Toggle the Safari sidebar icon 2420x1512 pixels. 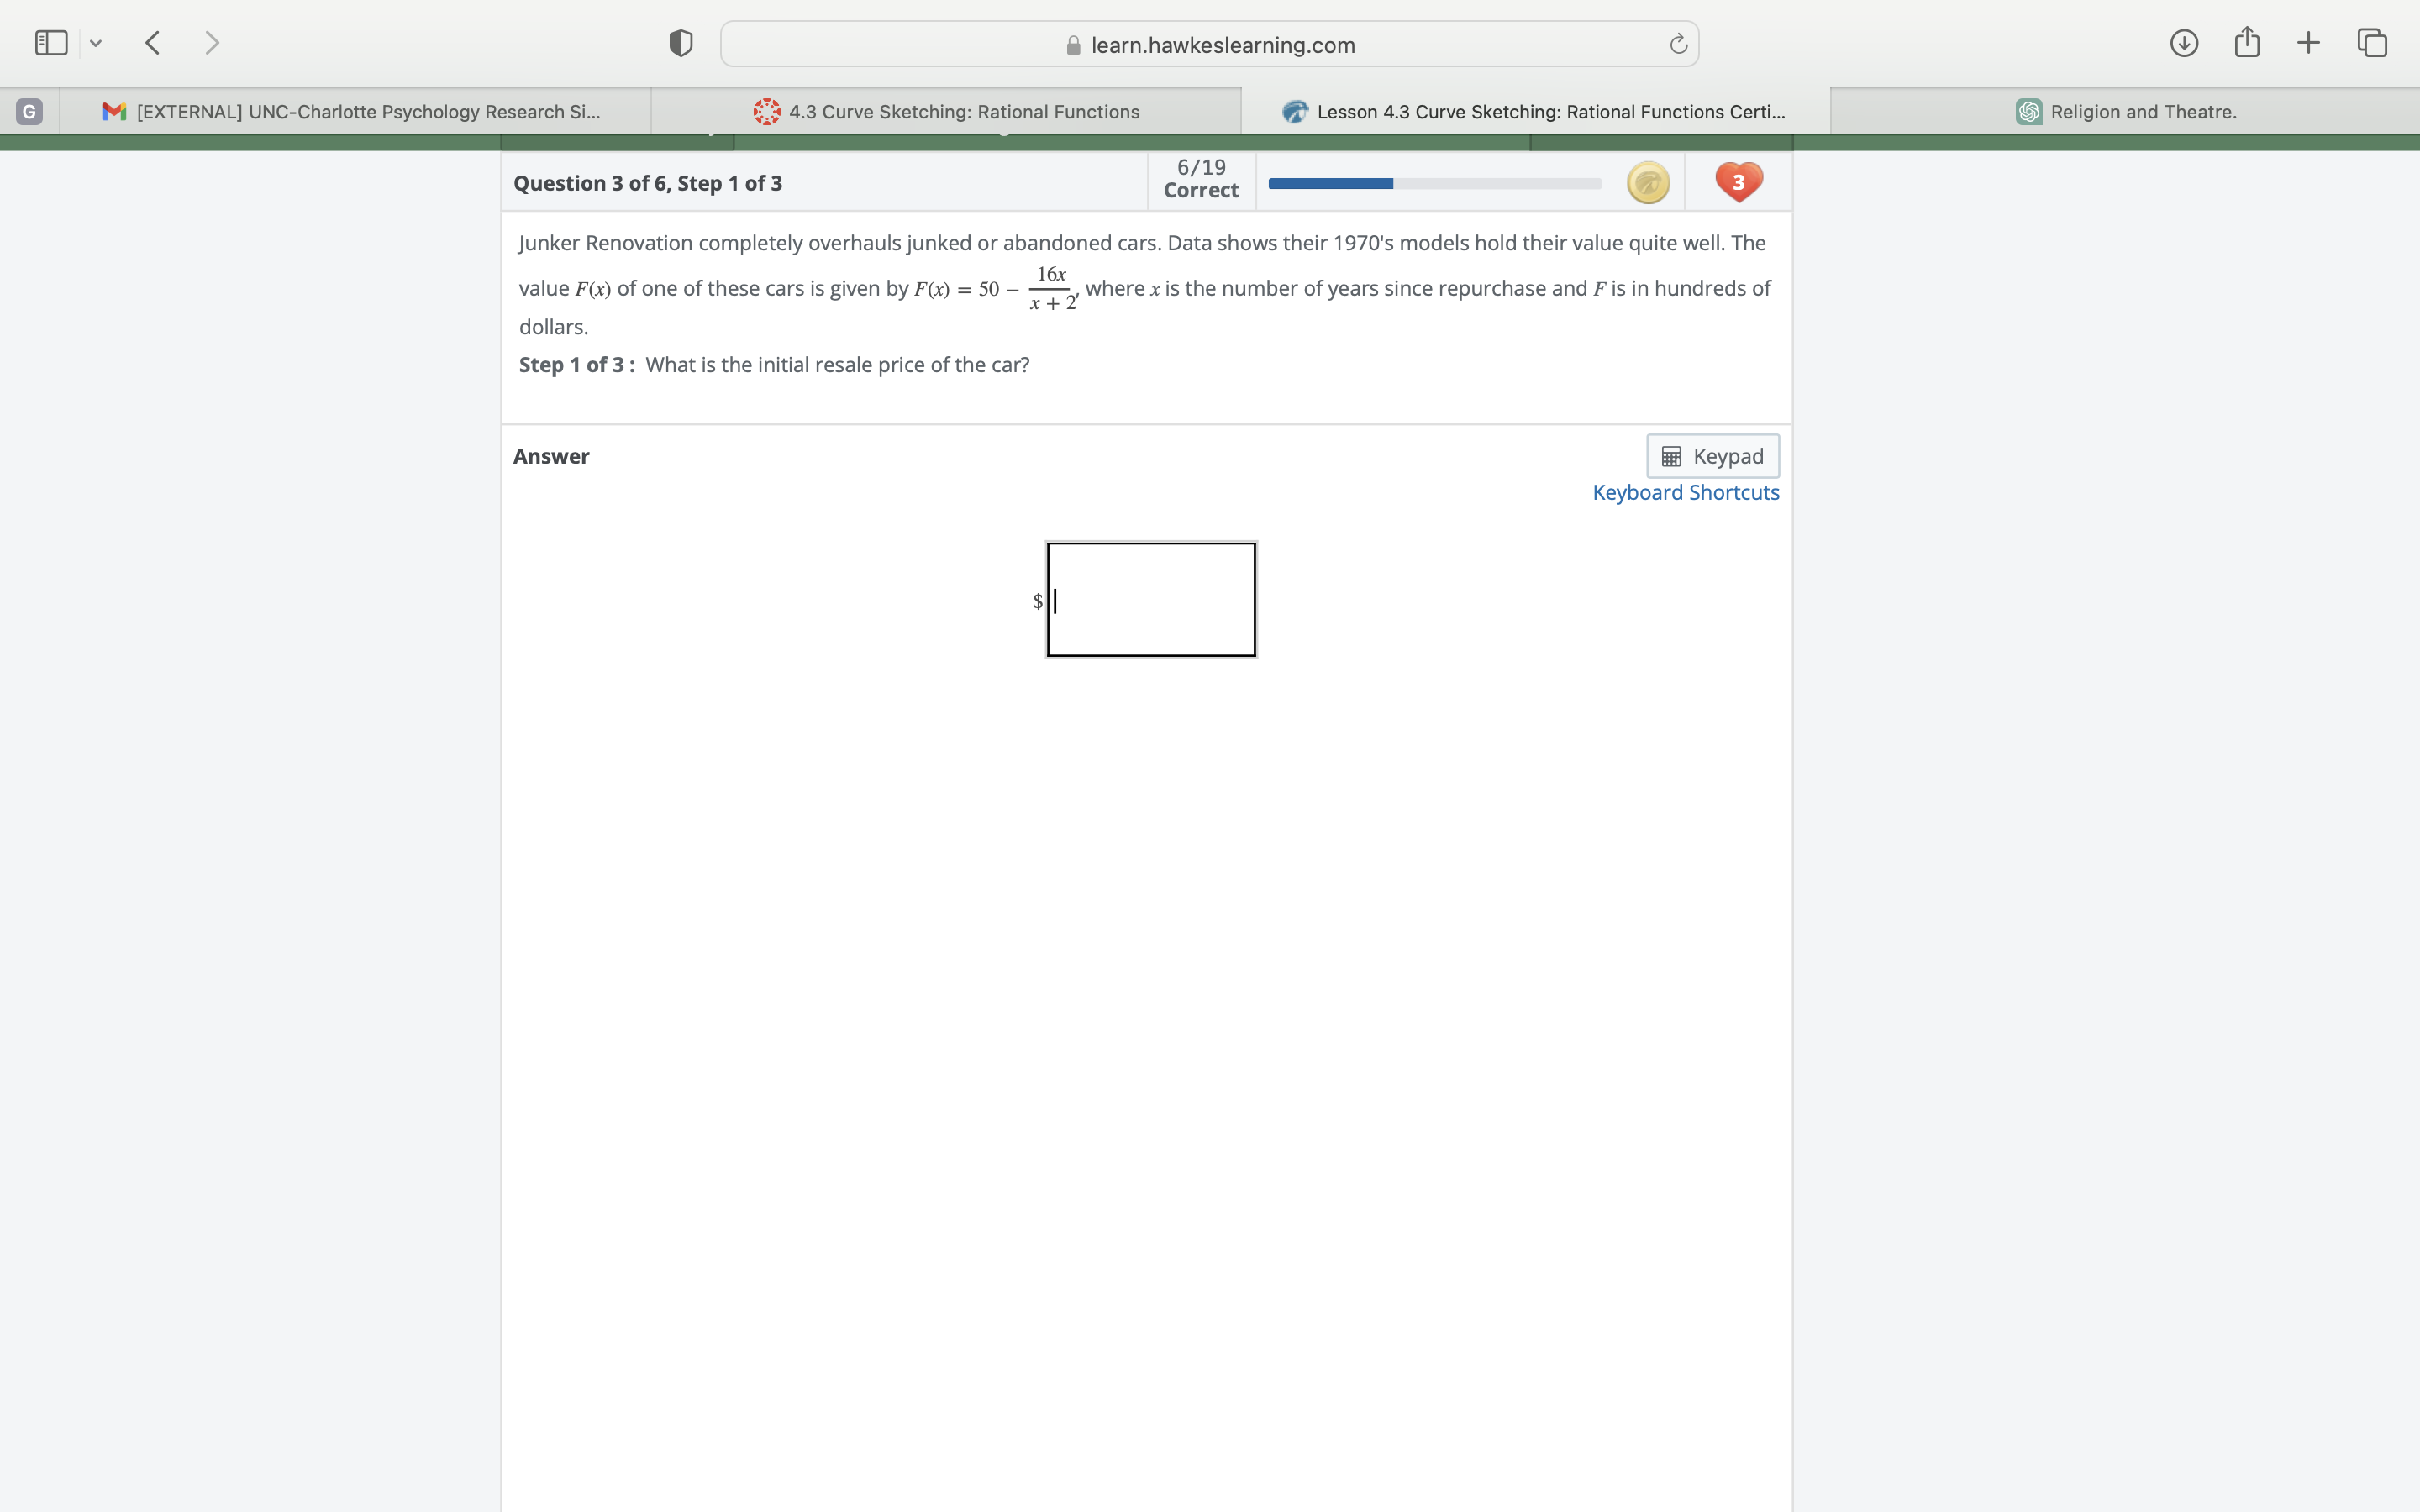(50, 42)
